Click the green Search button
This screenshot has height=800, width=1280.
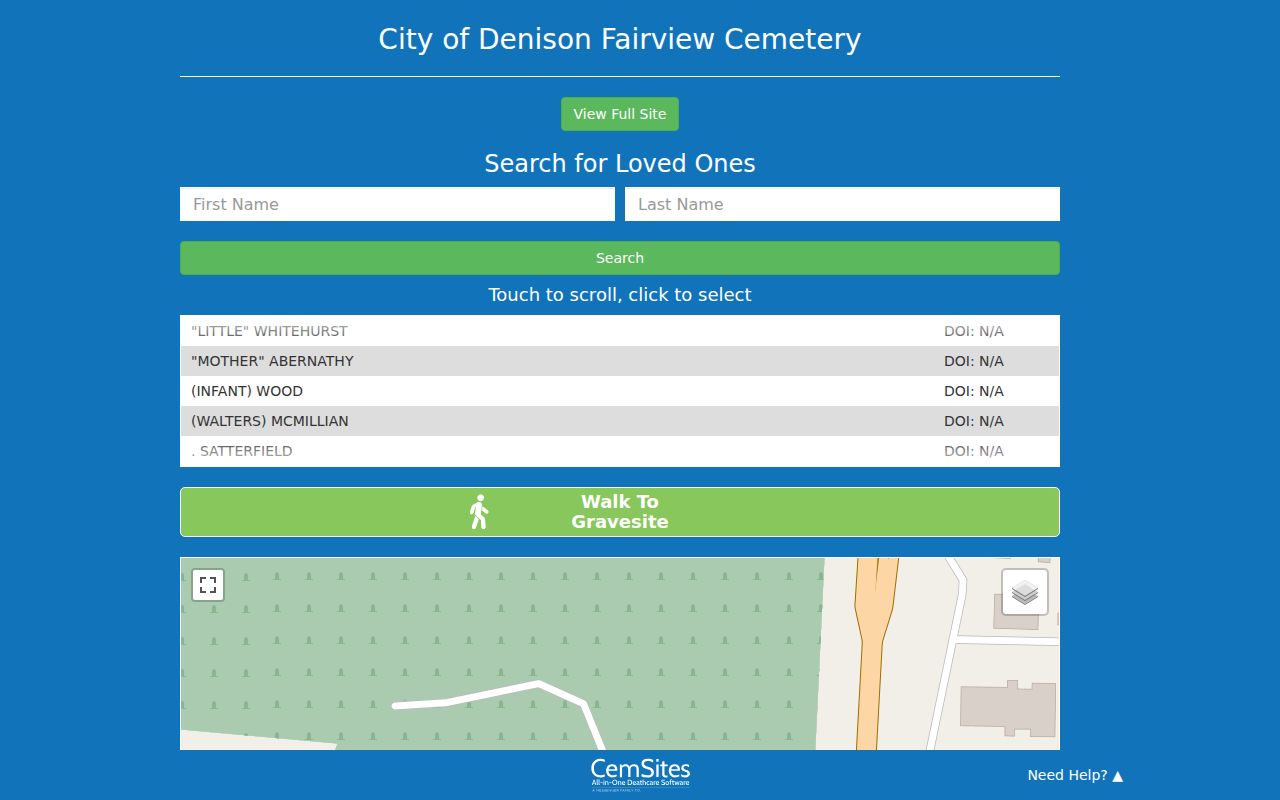point(620,258)
